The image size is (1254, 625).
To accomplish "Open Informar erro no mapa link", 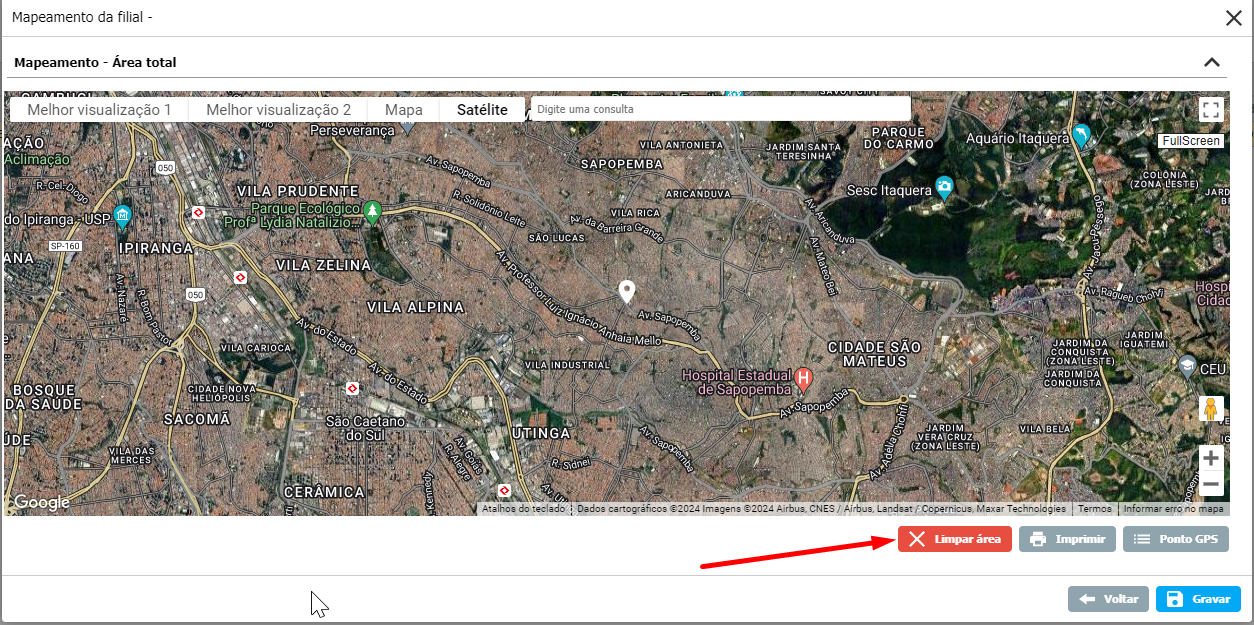I will pos(1173,509).
